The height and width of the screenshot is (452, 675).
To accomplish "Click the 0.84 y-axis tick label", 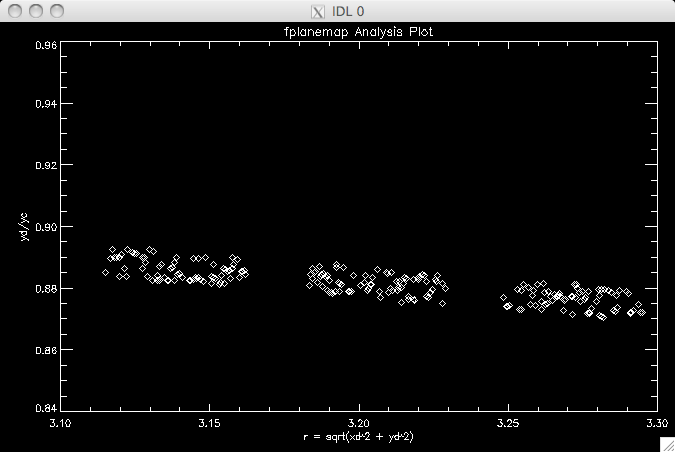I will [x=43, y=409].
